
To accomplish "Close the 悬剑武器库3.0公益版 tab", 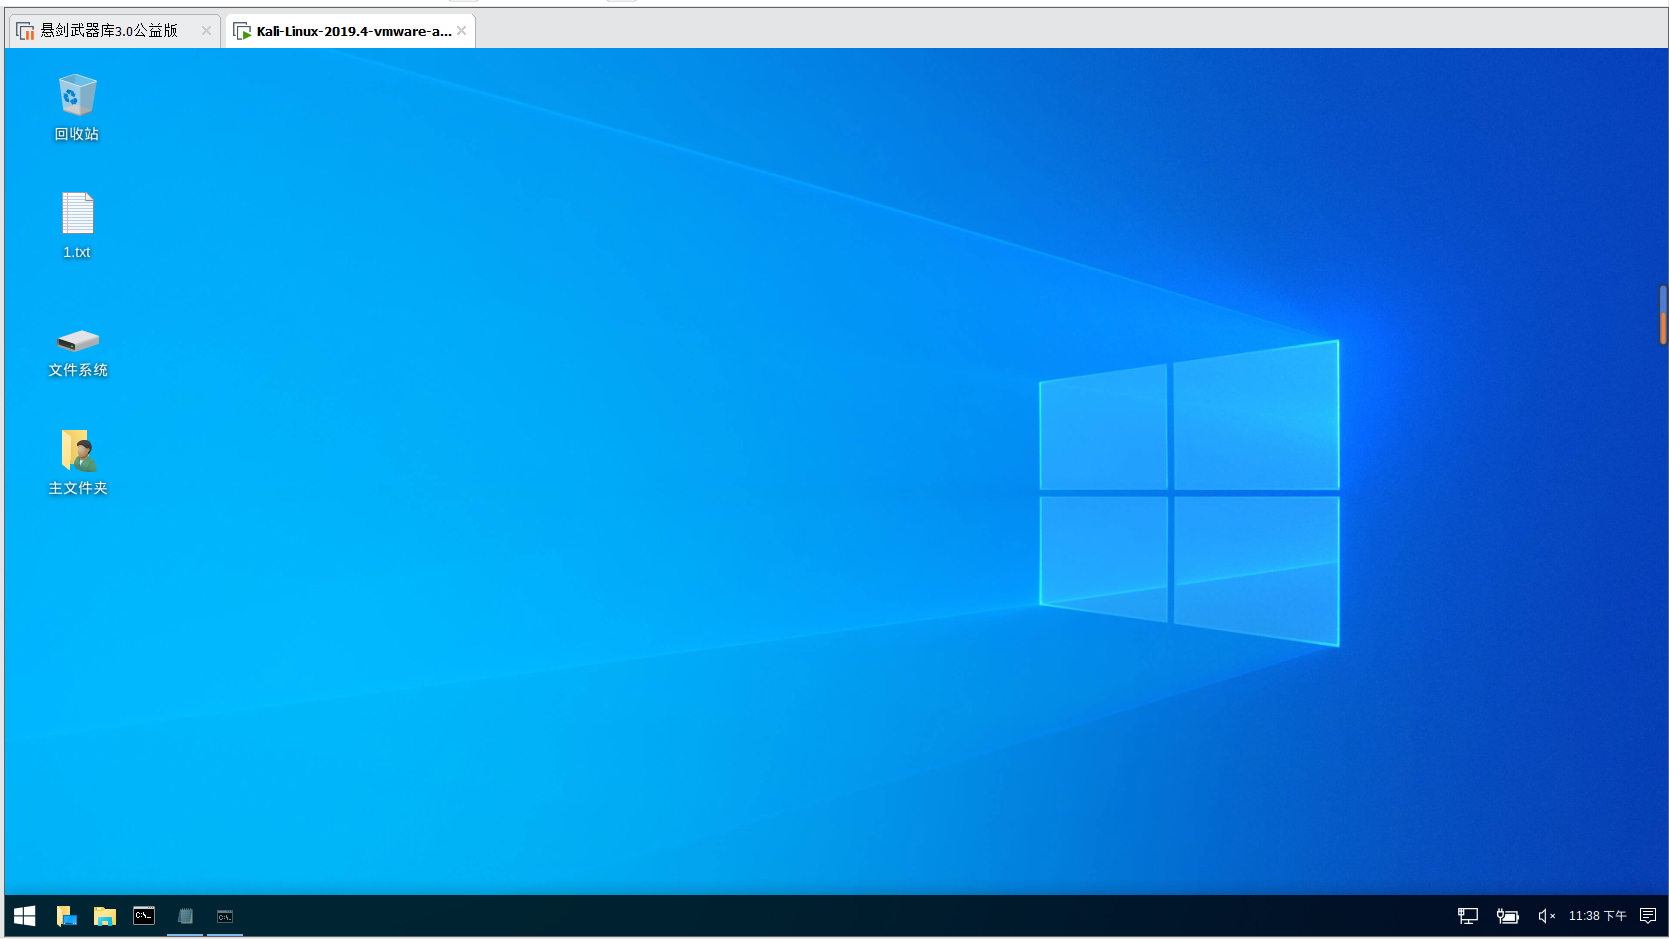I will coord(206,31).
